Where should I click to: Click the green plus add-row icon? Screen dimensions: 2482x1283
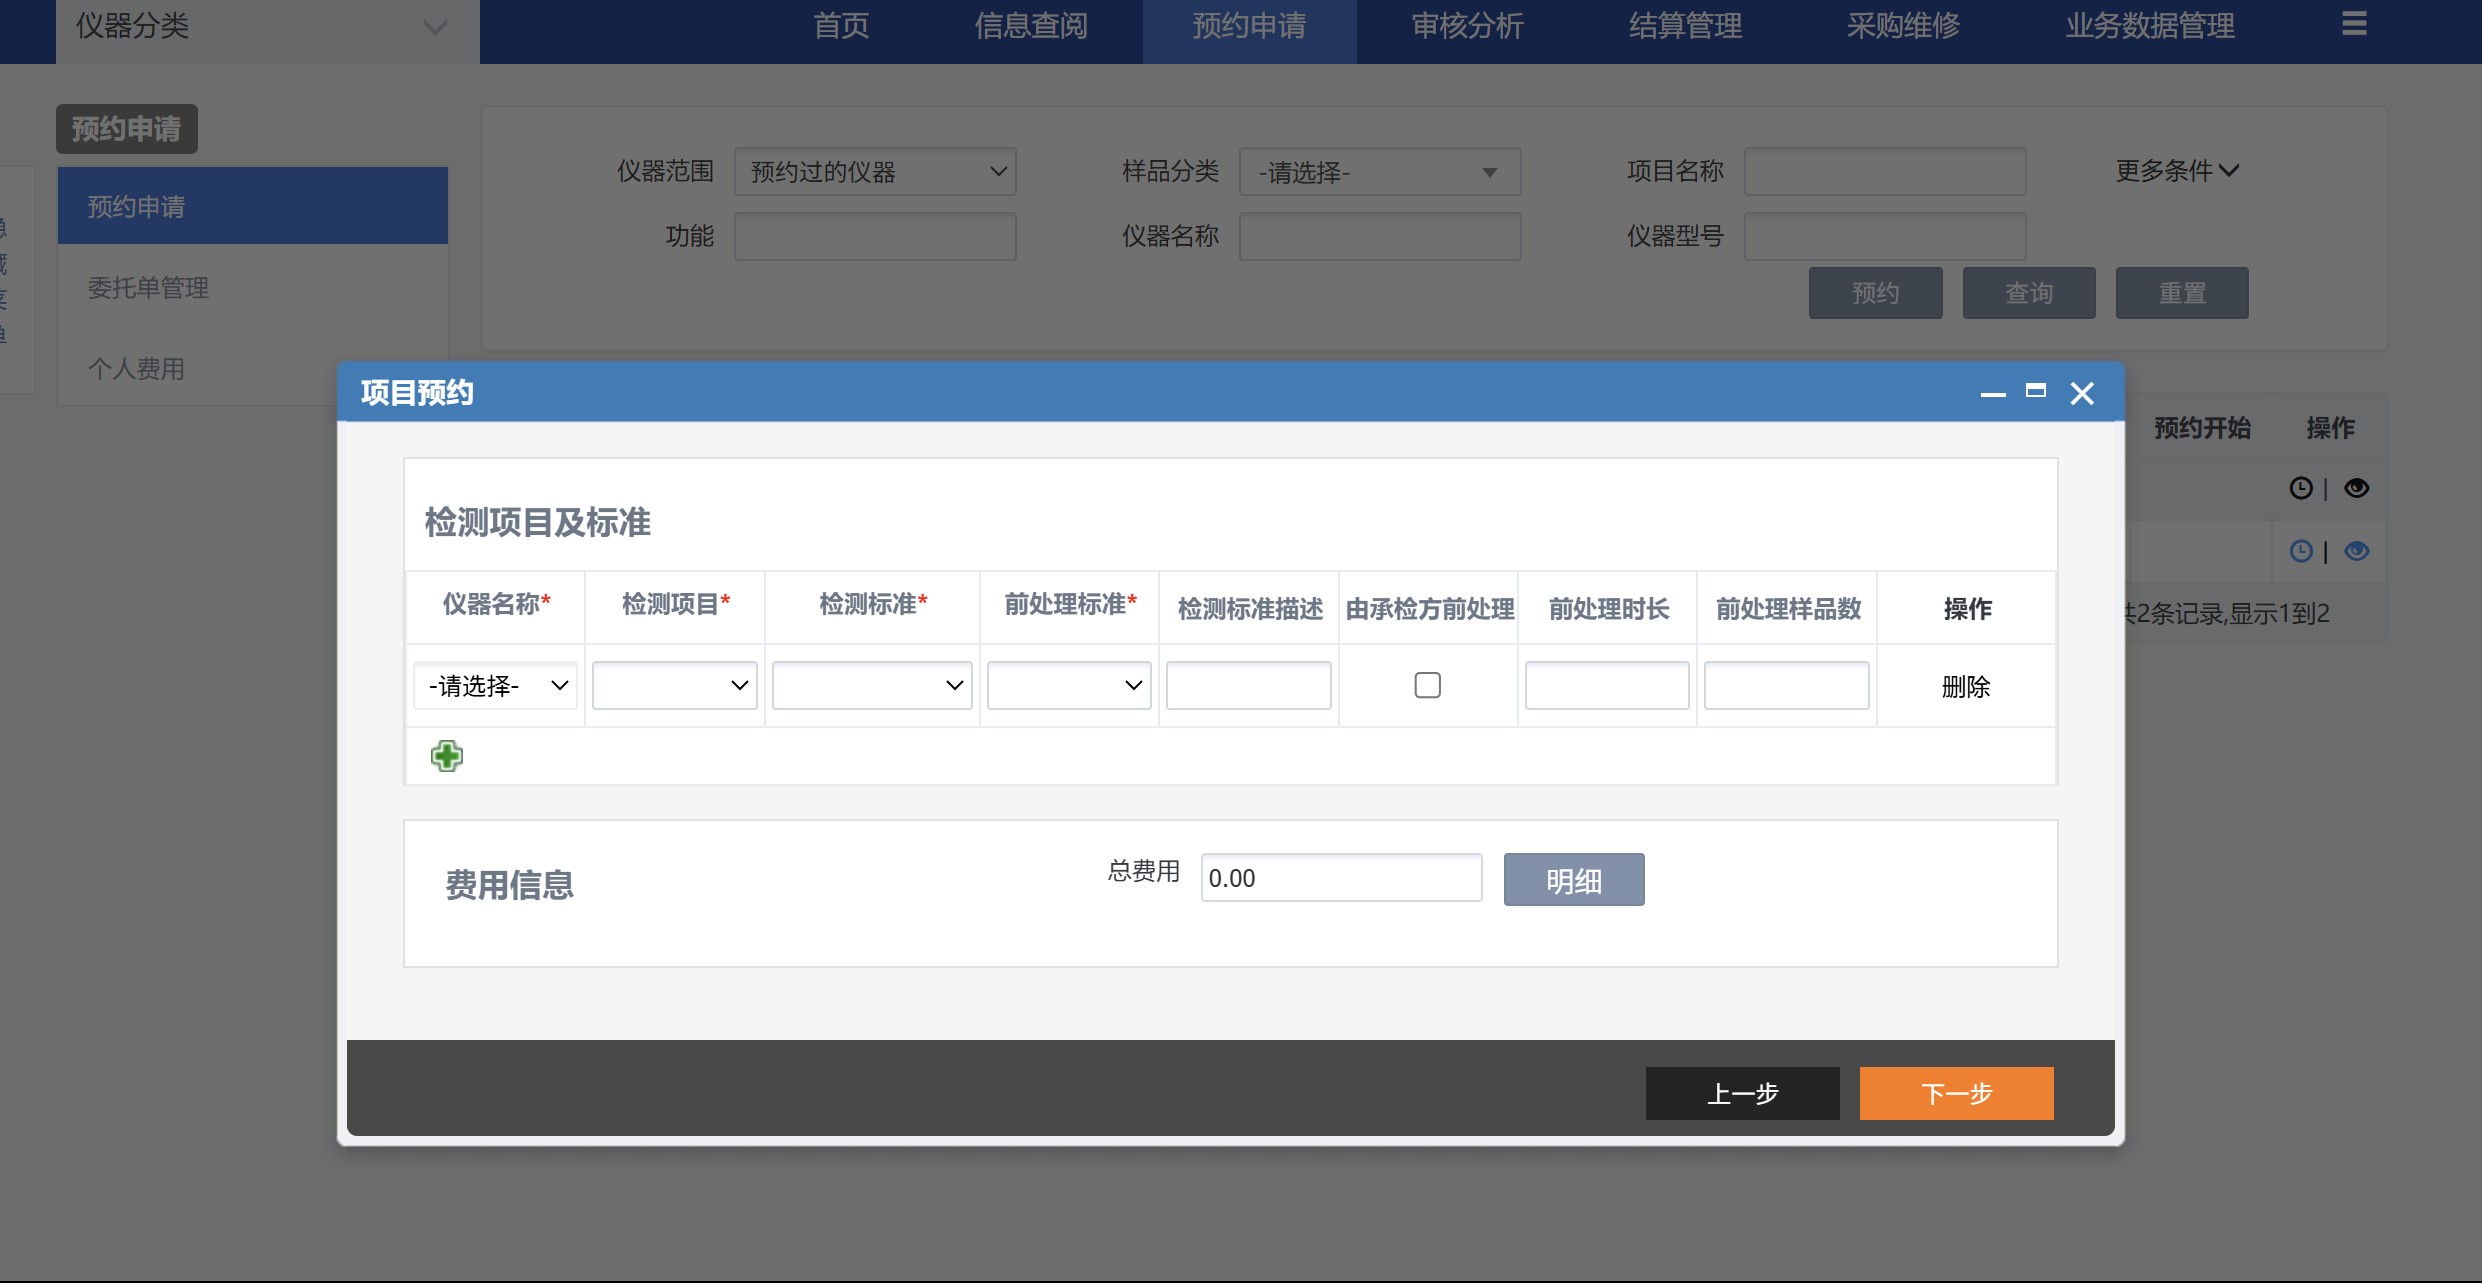(x=446, y=756)
